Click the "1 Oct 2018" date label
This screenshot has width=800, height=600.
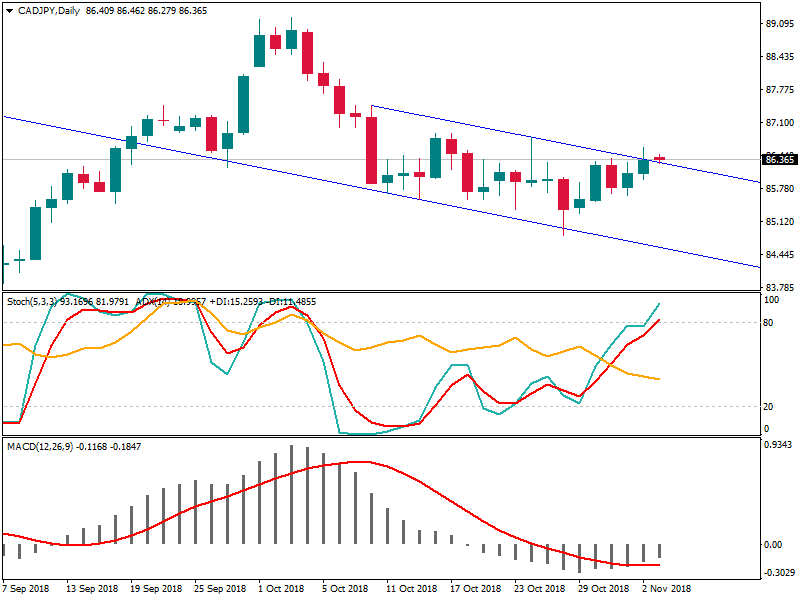(281, 589)
